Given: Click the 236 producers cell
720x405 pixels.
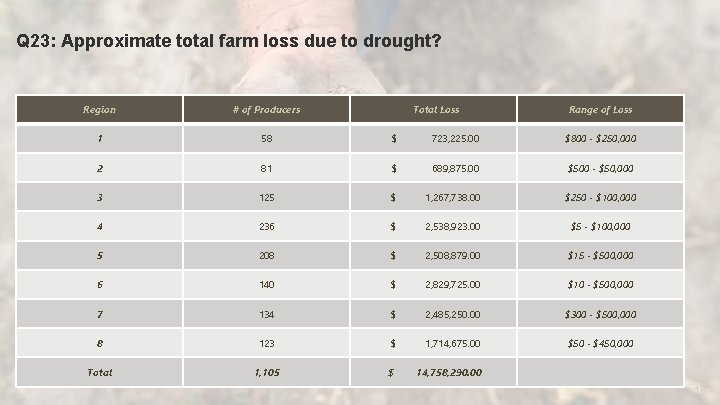Looking at the screenshot, I should (266, 227).
